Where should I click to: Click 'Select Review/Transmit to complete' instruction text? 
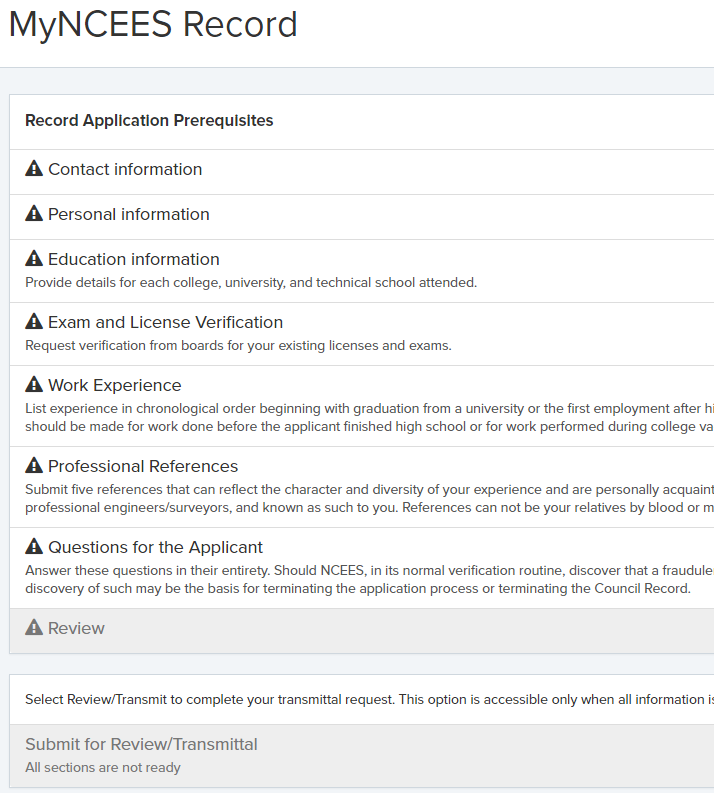(x=370, y=699)
